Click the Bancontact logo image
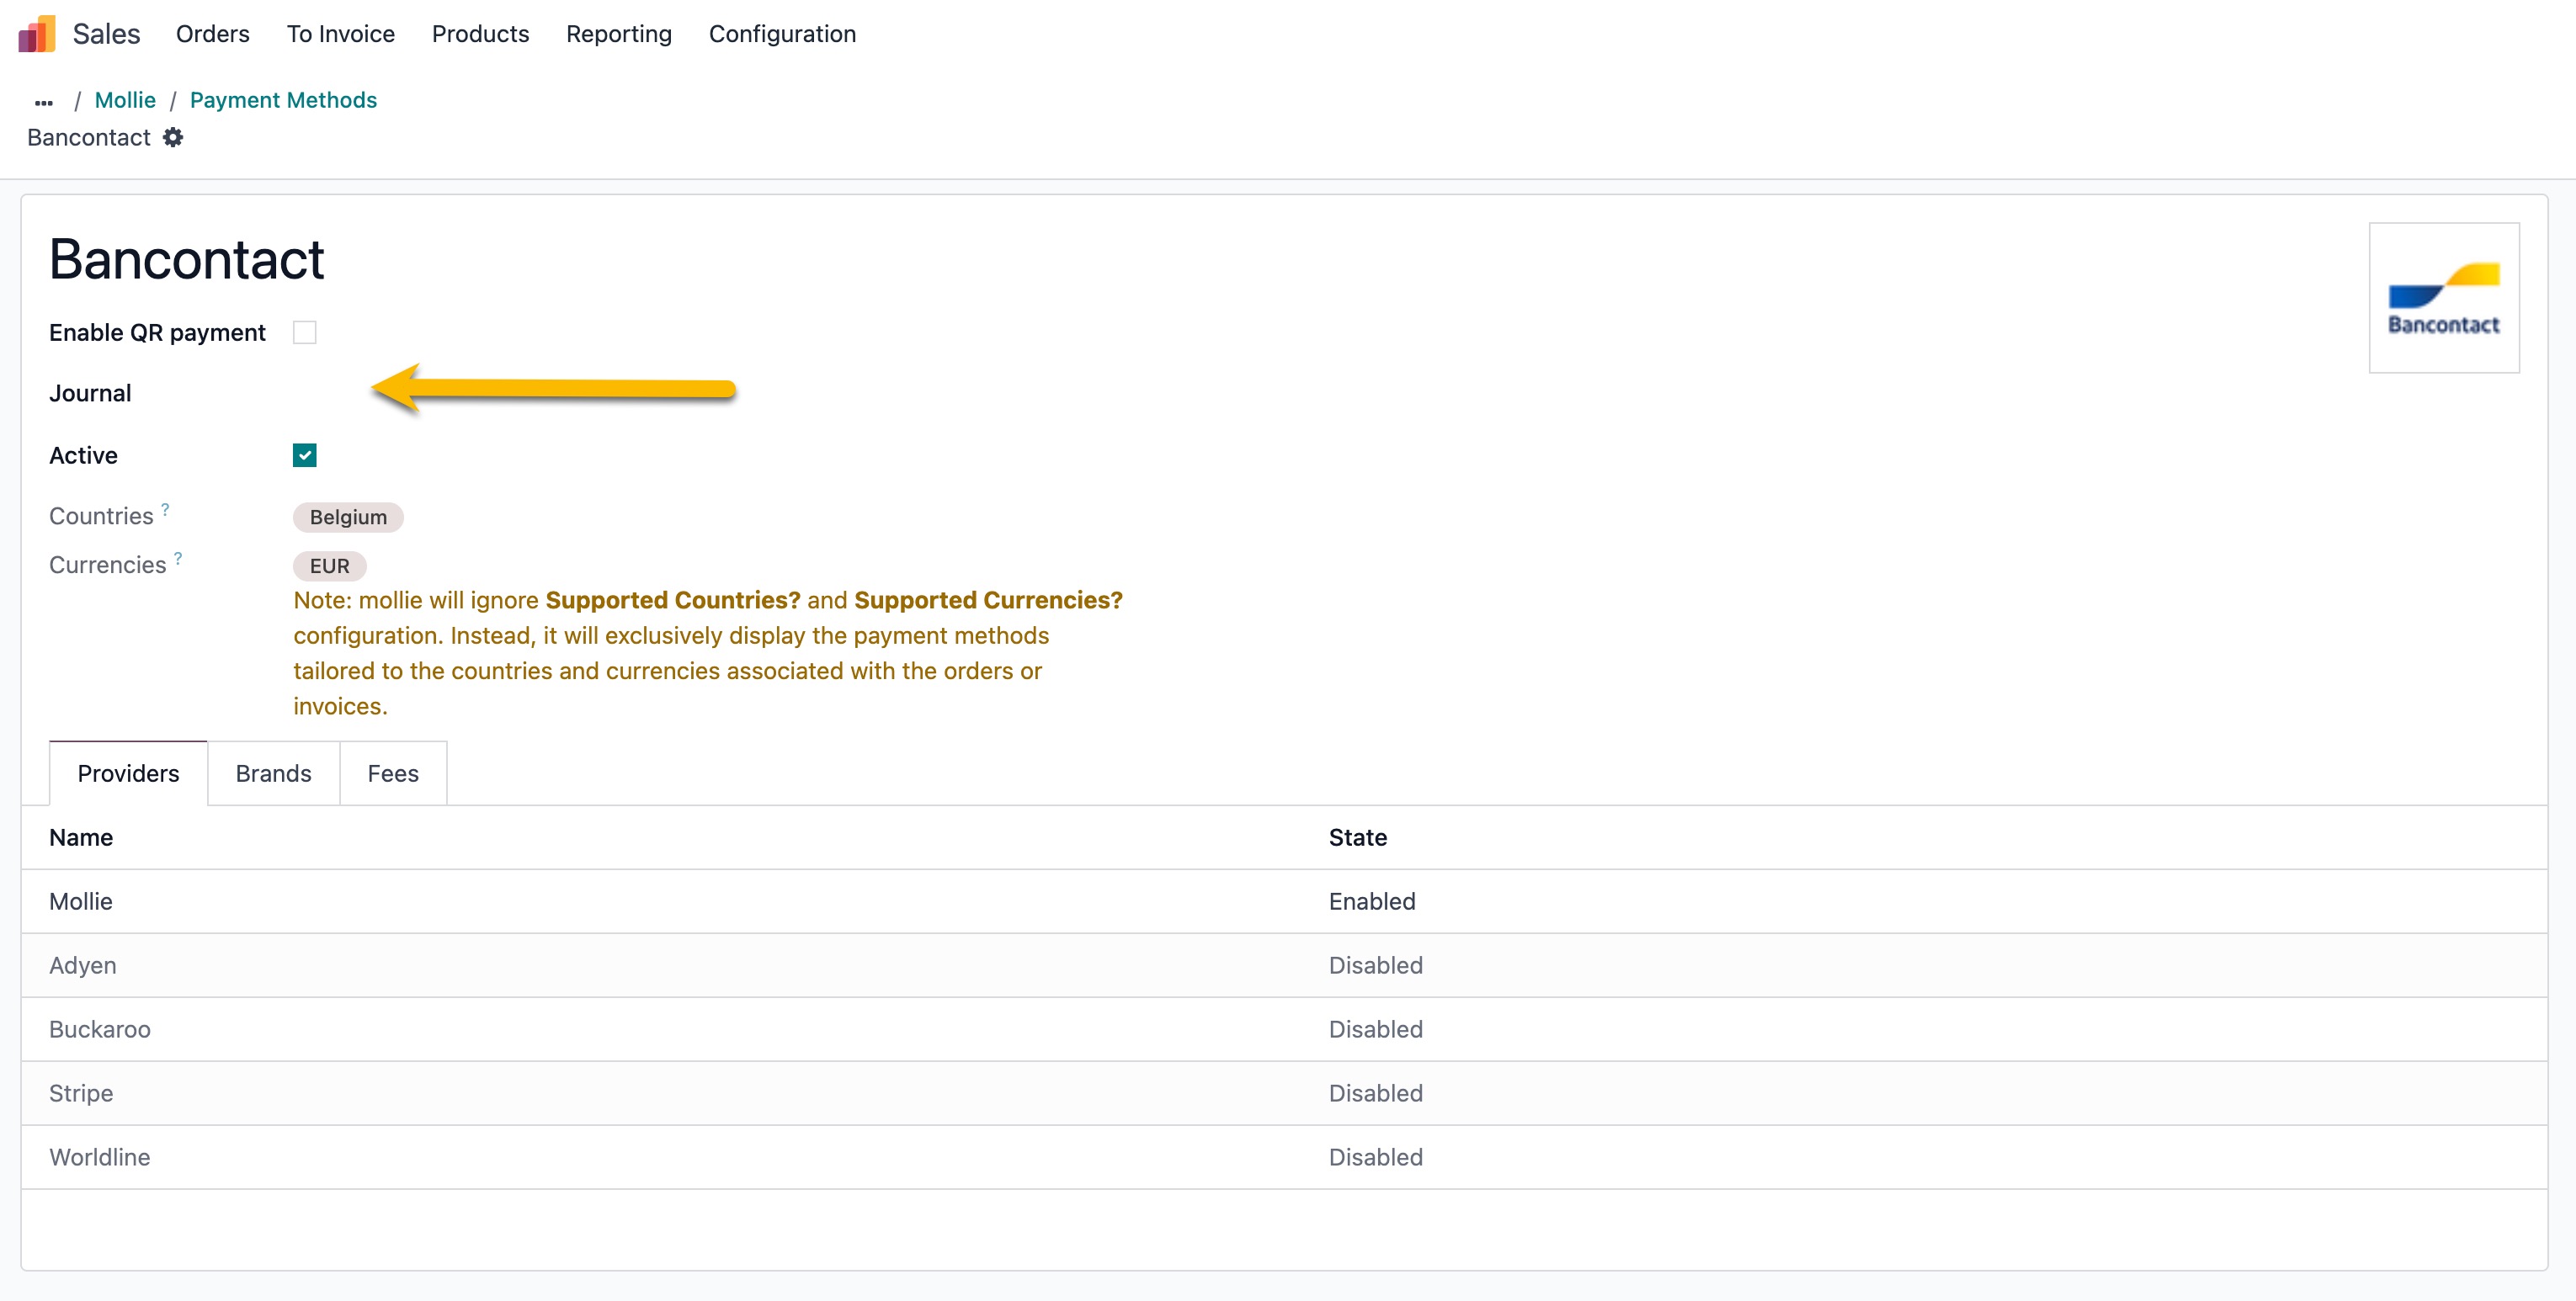 (x=2443, y=298)
